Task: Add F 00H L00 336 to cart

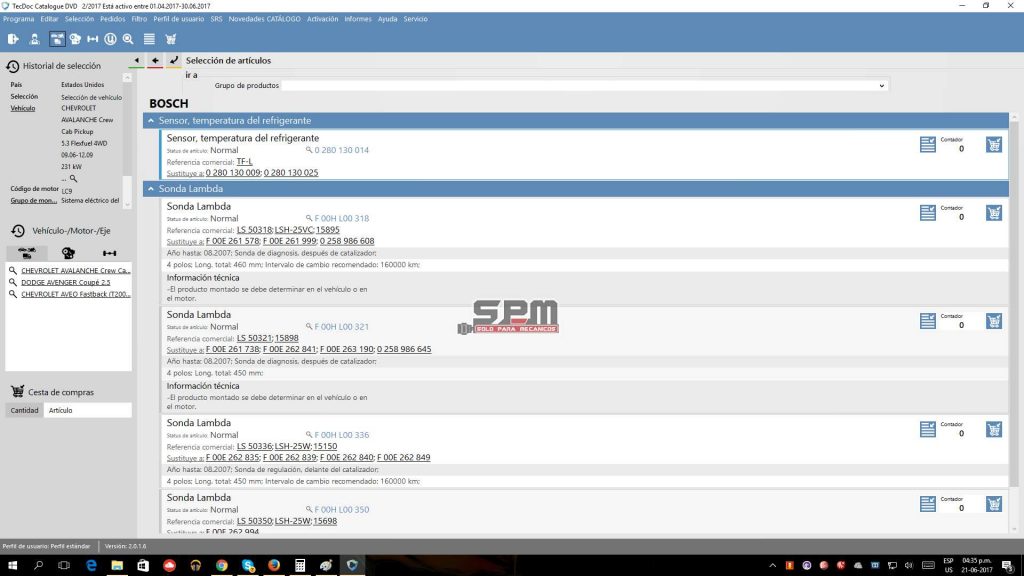Action: [993, 429]
